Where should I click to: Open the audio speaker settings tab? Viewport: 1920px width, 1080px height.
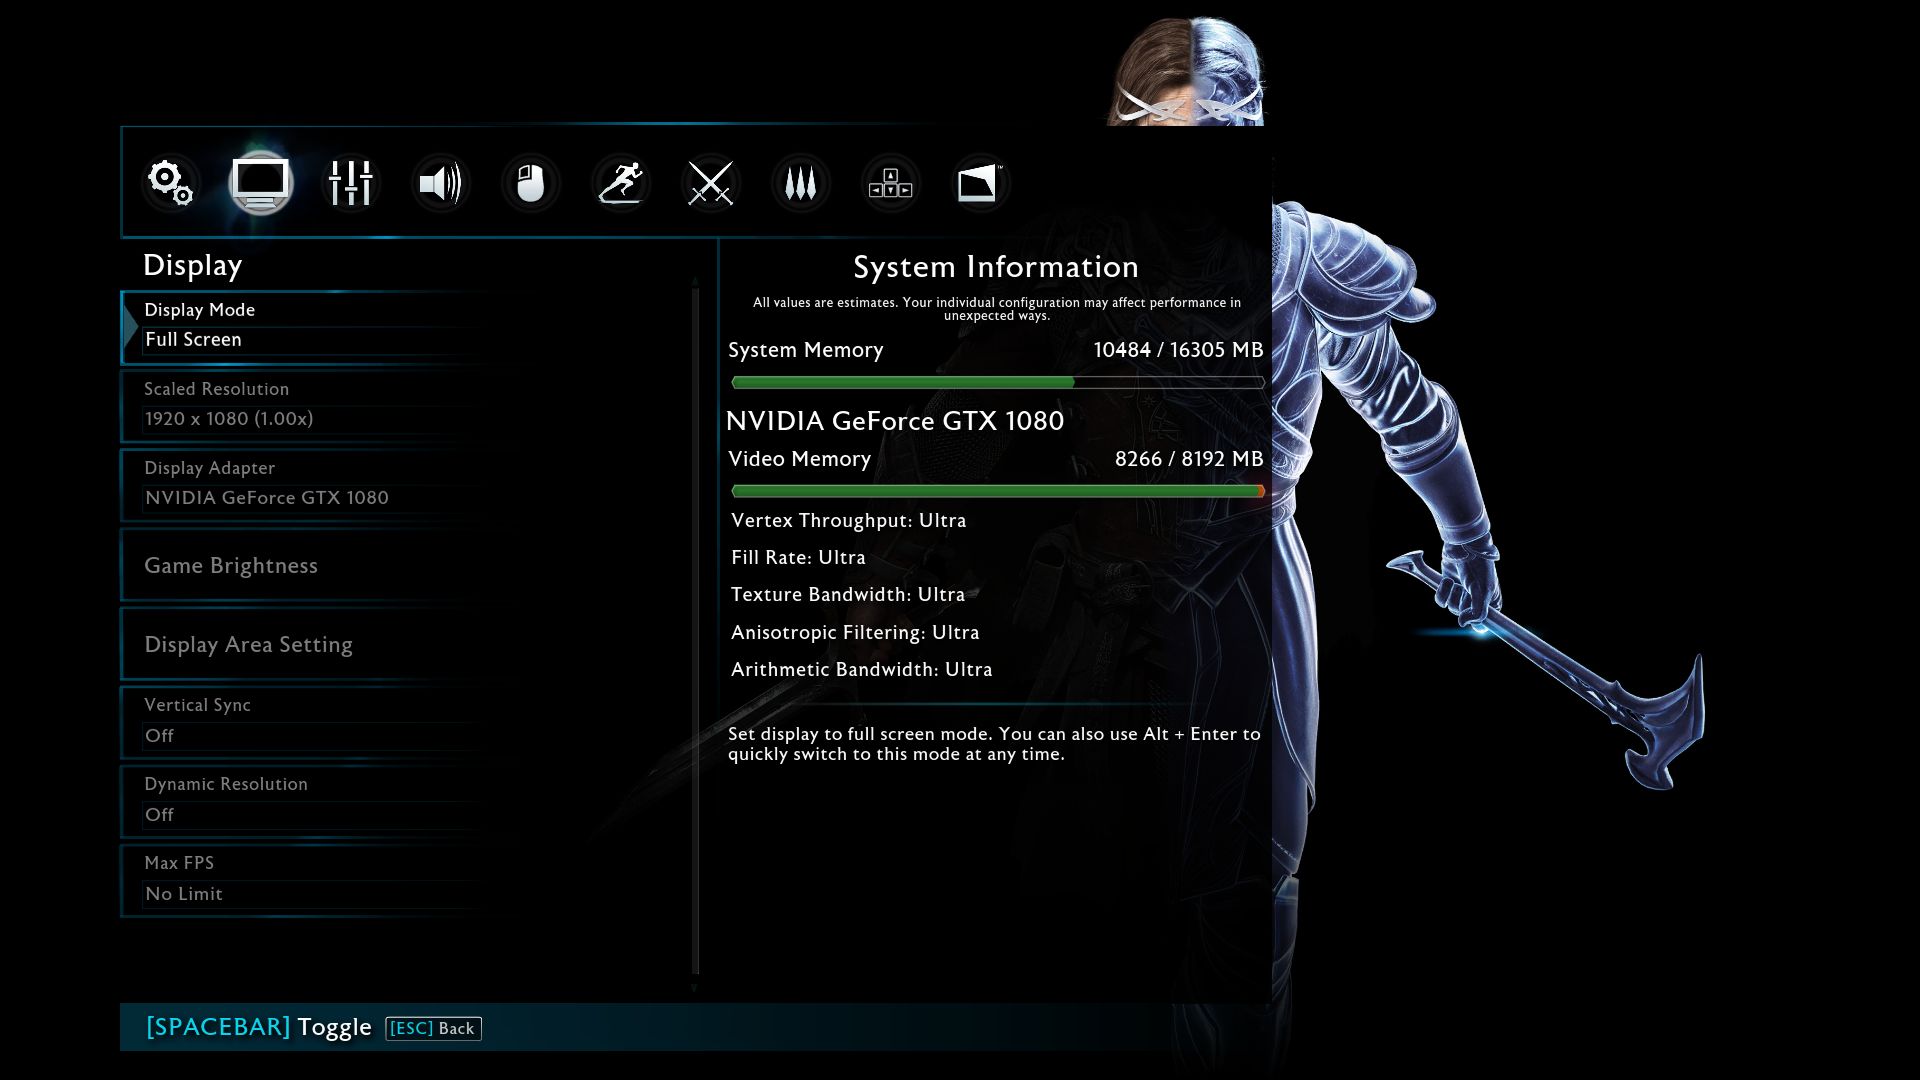coord(441,184)
